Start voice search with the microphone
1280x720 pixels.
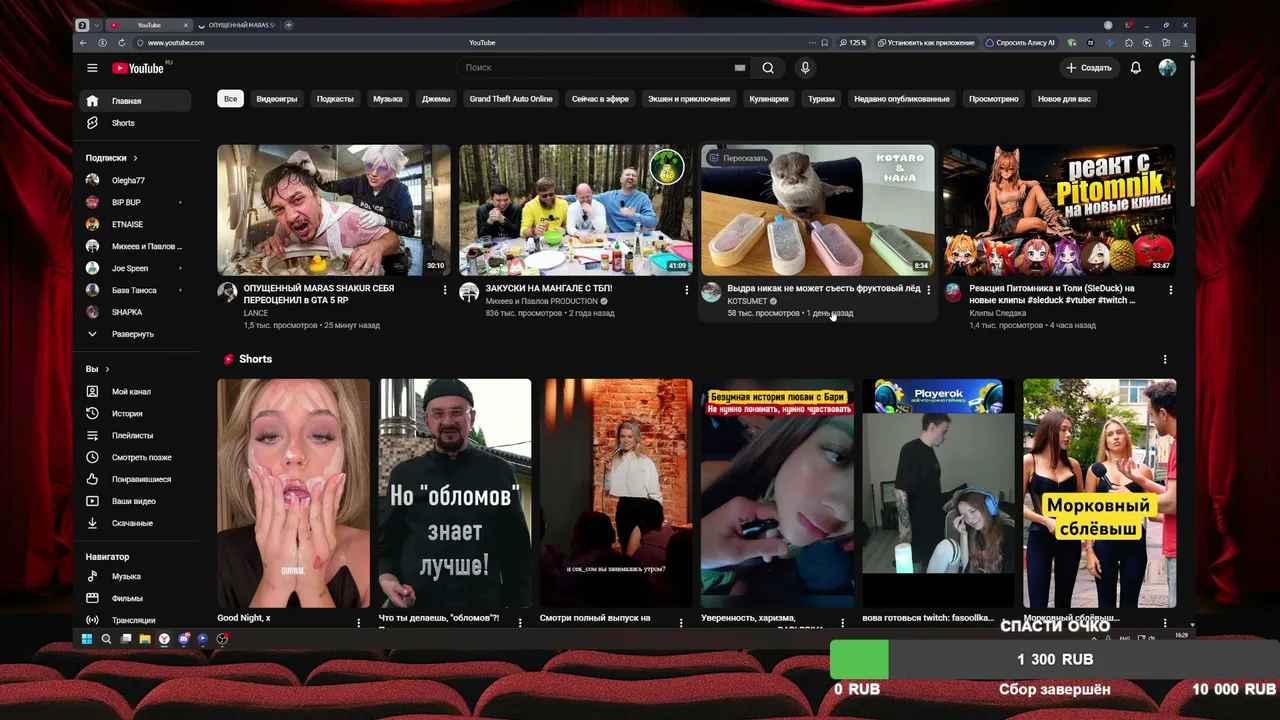click(x=805, y=68)
